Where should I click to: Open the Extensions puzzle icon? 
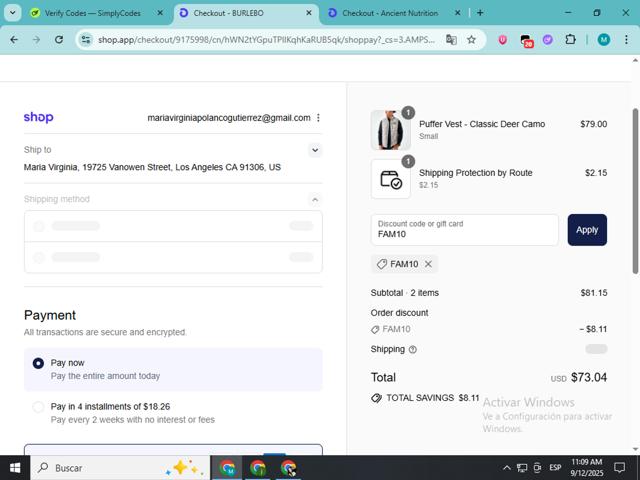tap(570, 40)
